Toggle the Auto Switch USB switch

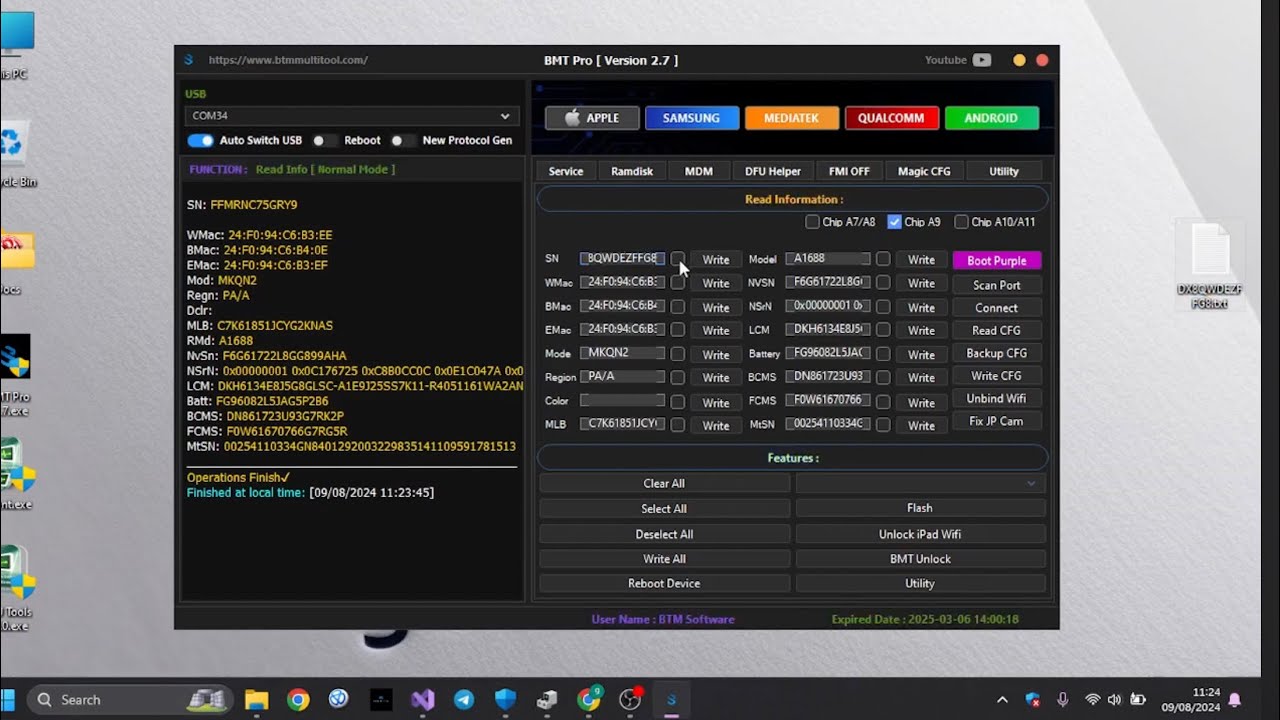click(x=201, y=141)
